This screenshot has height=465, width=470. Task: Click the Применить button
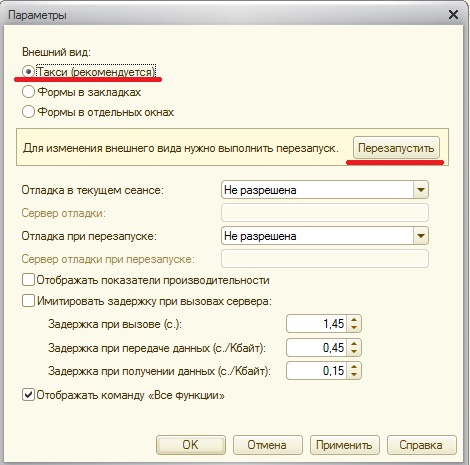pyautogui.click(x=345, y=445)
